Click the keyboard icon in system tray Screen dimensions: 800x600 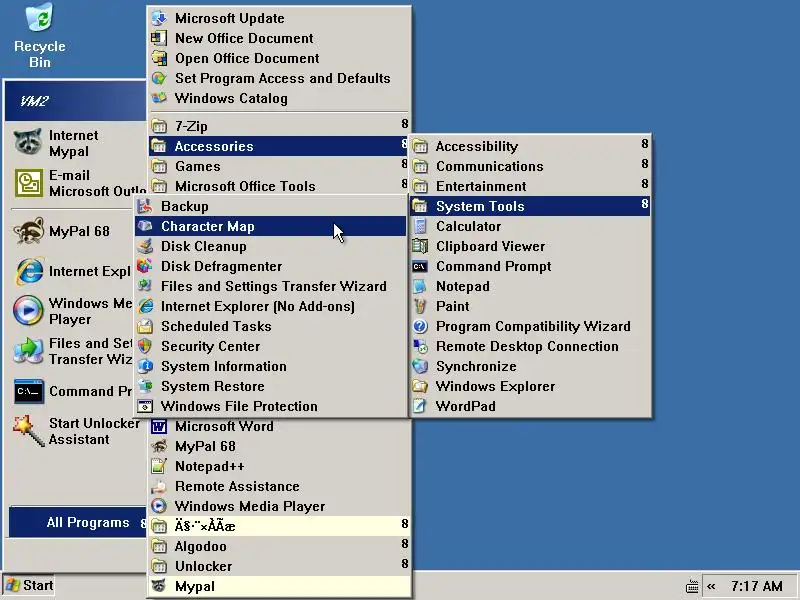pos(692,586)
